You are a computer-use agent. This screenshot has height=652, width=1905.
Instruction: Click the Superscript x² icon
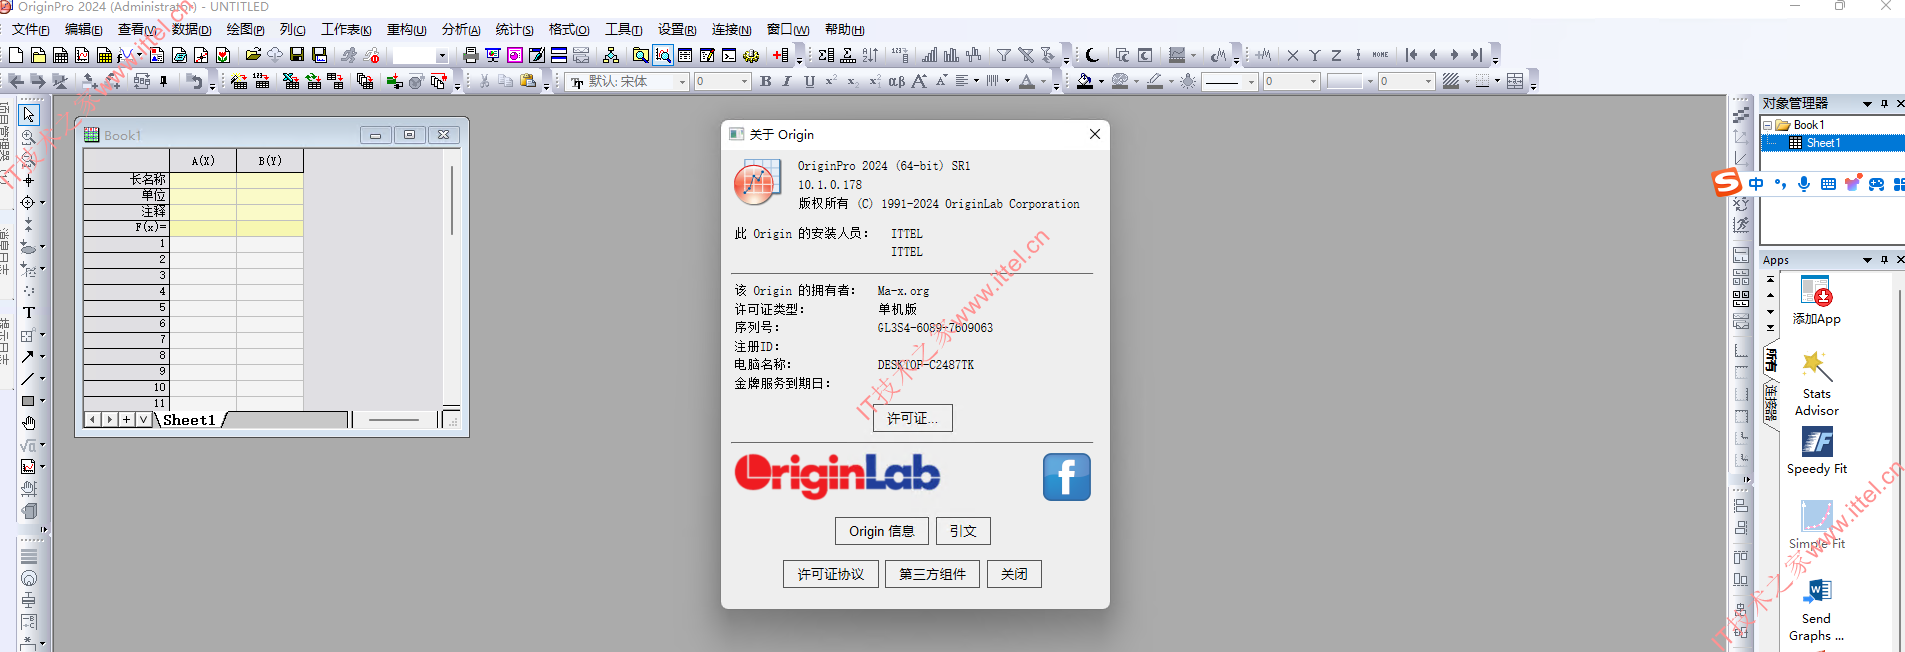[831, 81]
